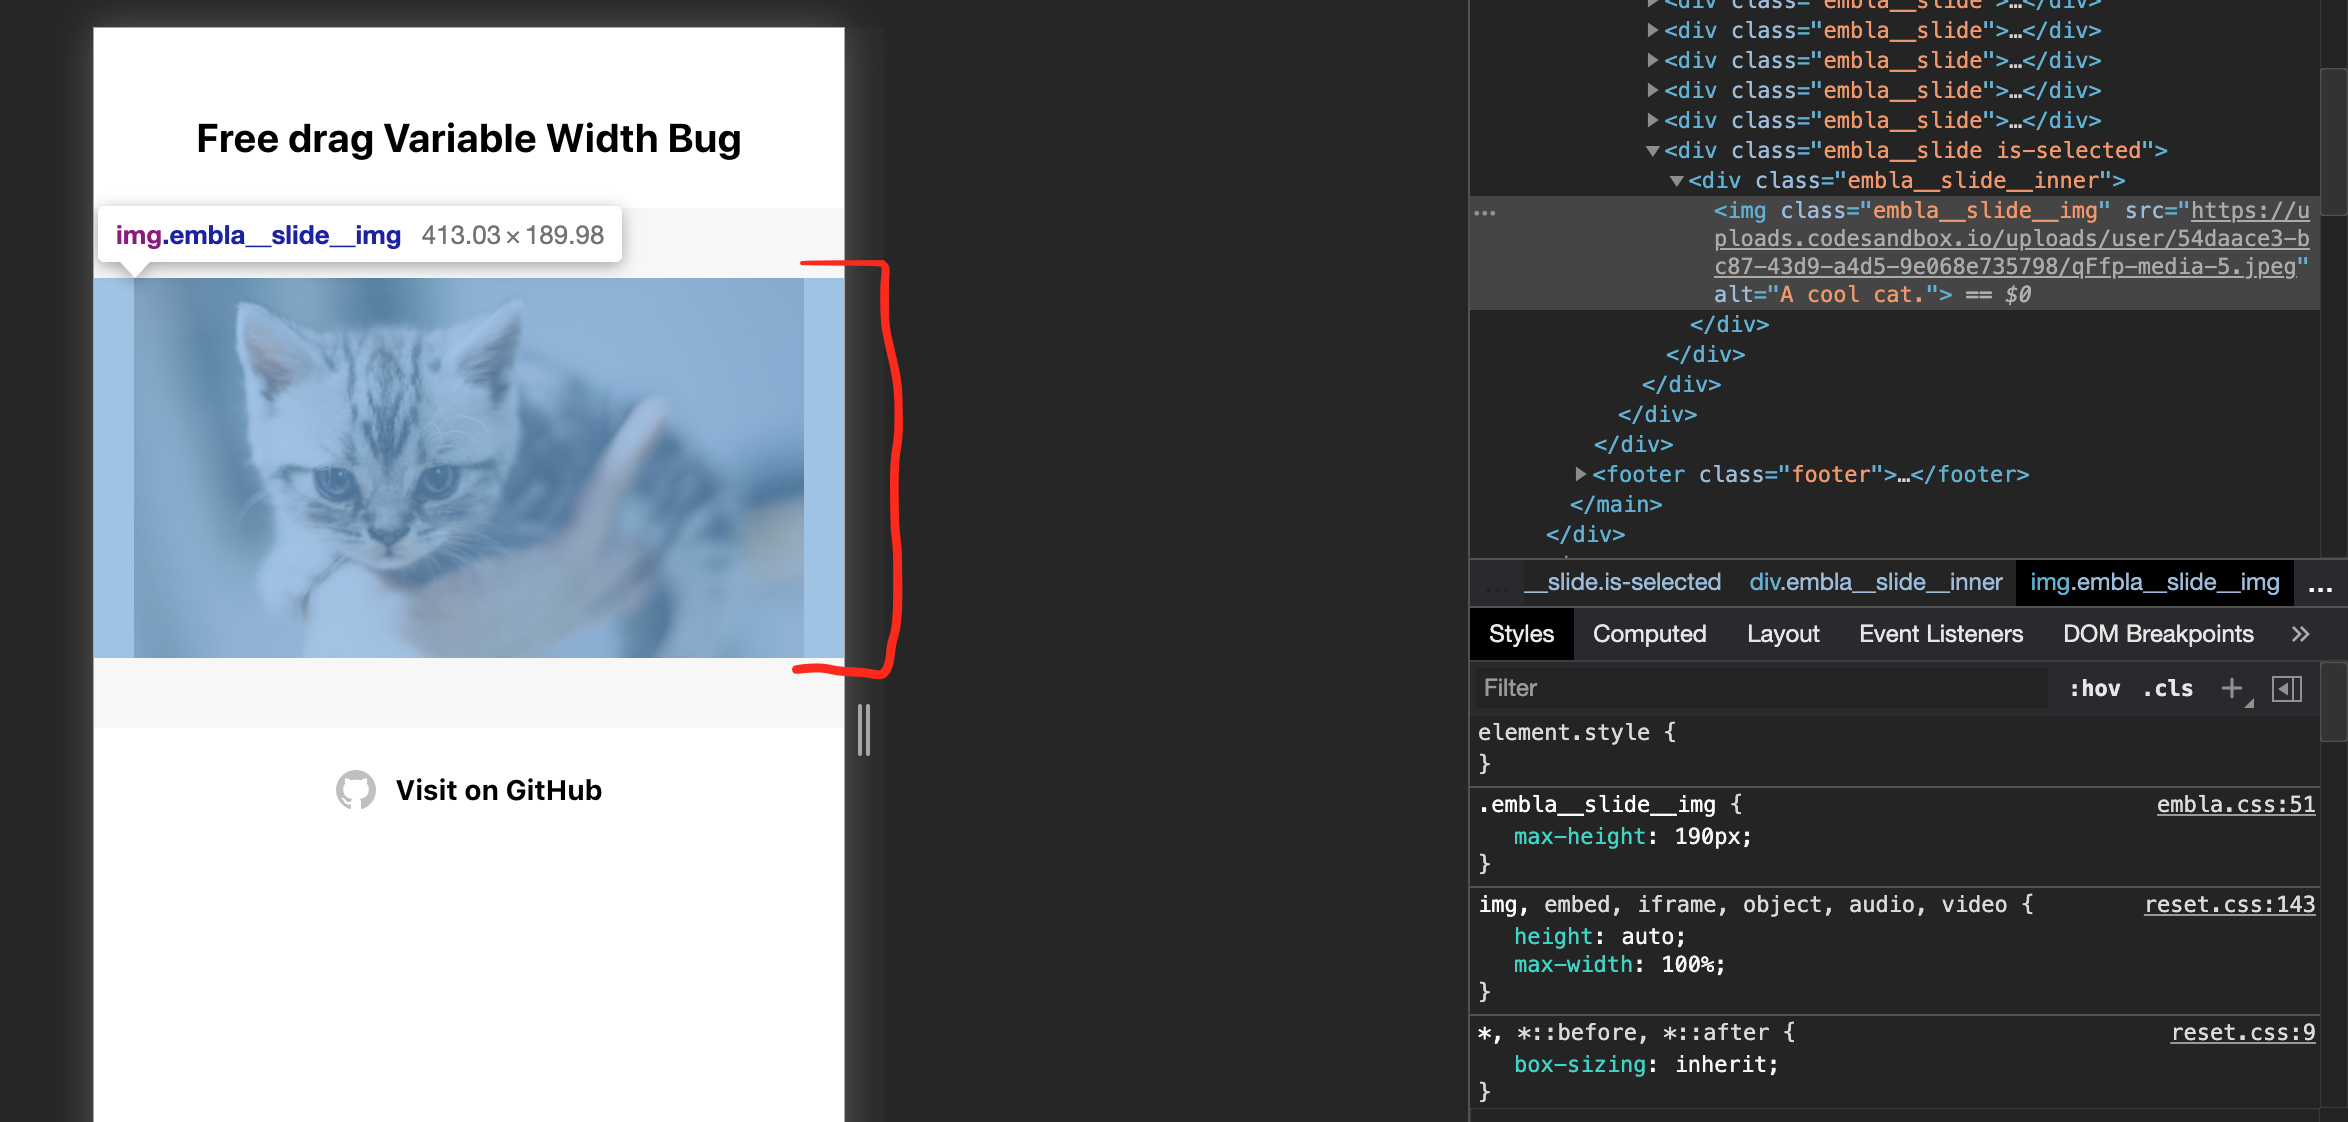Click the double-chevron to reveal more panel tabs
Image resolution: width=2348 pixels, height=1122 pixels.
pyautogui.click(x=2301, y=633)
